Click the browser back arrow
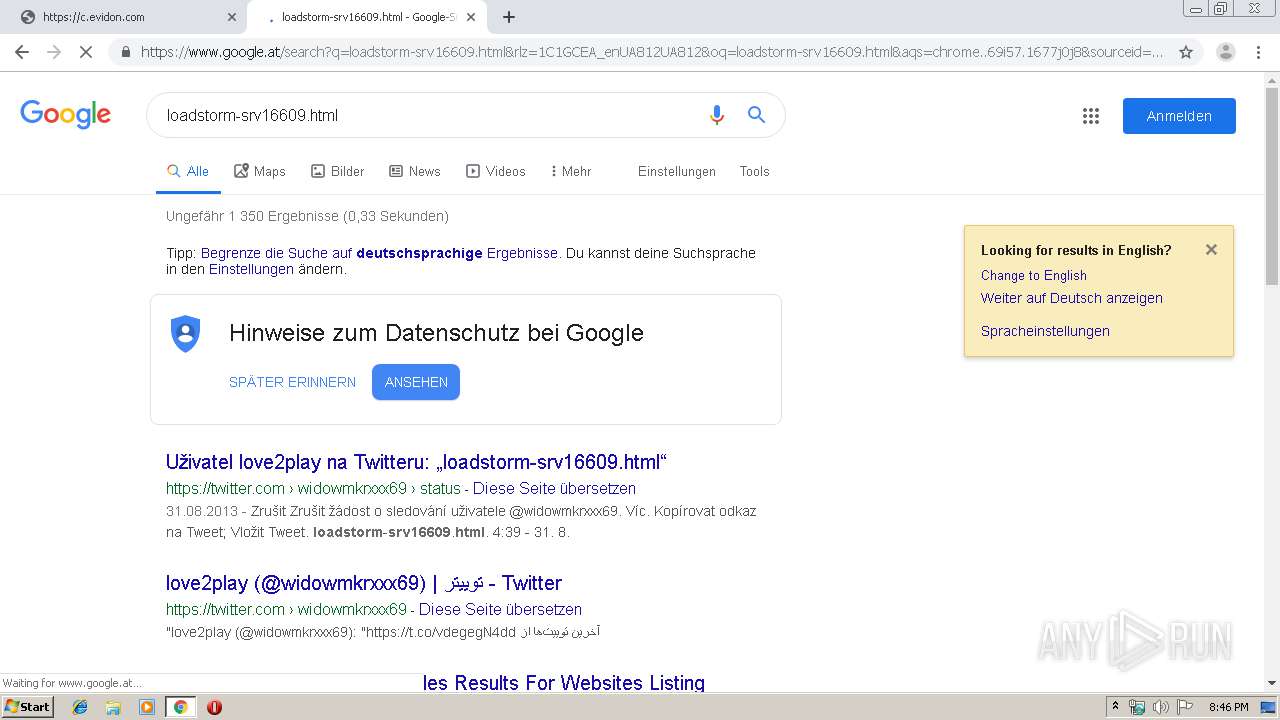Image resolution: width=1280 pixels, height=720 pixels. click(x=22, y=52)
